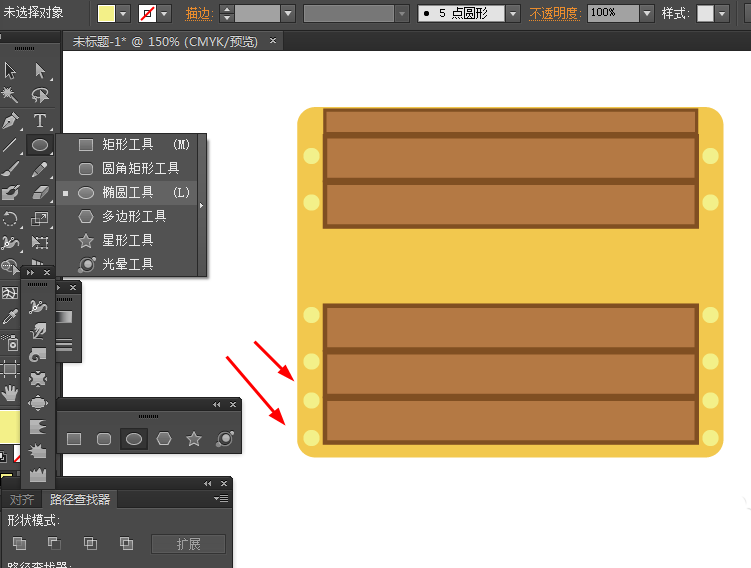Pick Flare in the floating shape tools panel
Screen dimensions: 751x568
tap(225, 439)
